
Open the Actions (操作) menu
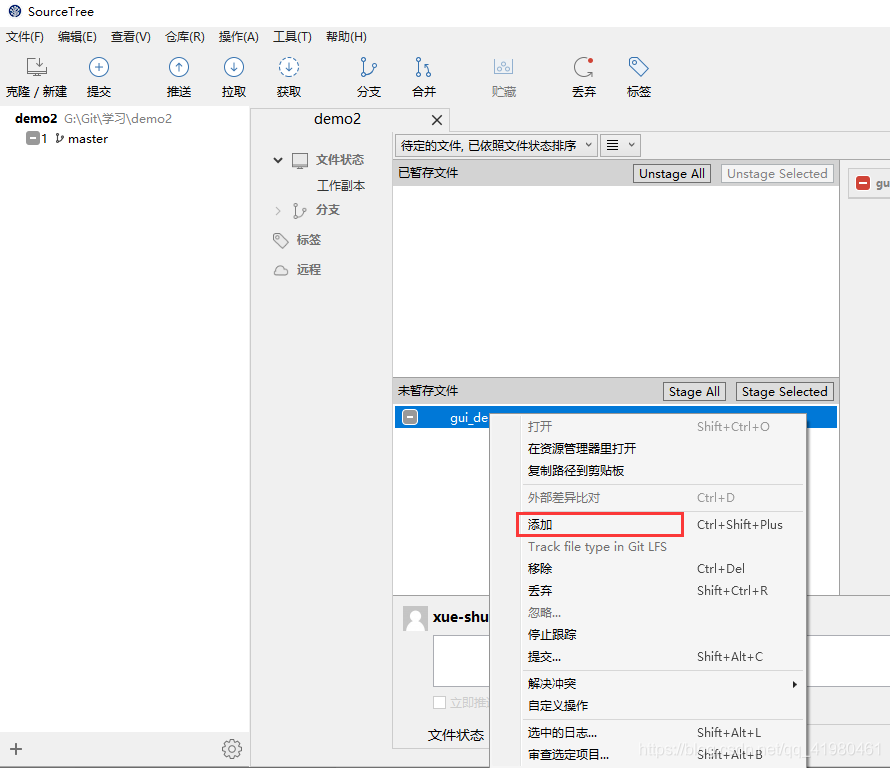[238, 37]
